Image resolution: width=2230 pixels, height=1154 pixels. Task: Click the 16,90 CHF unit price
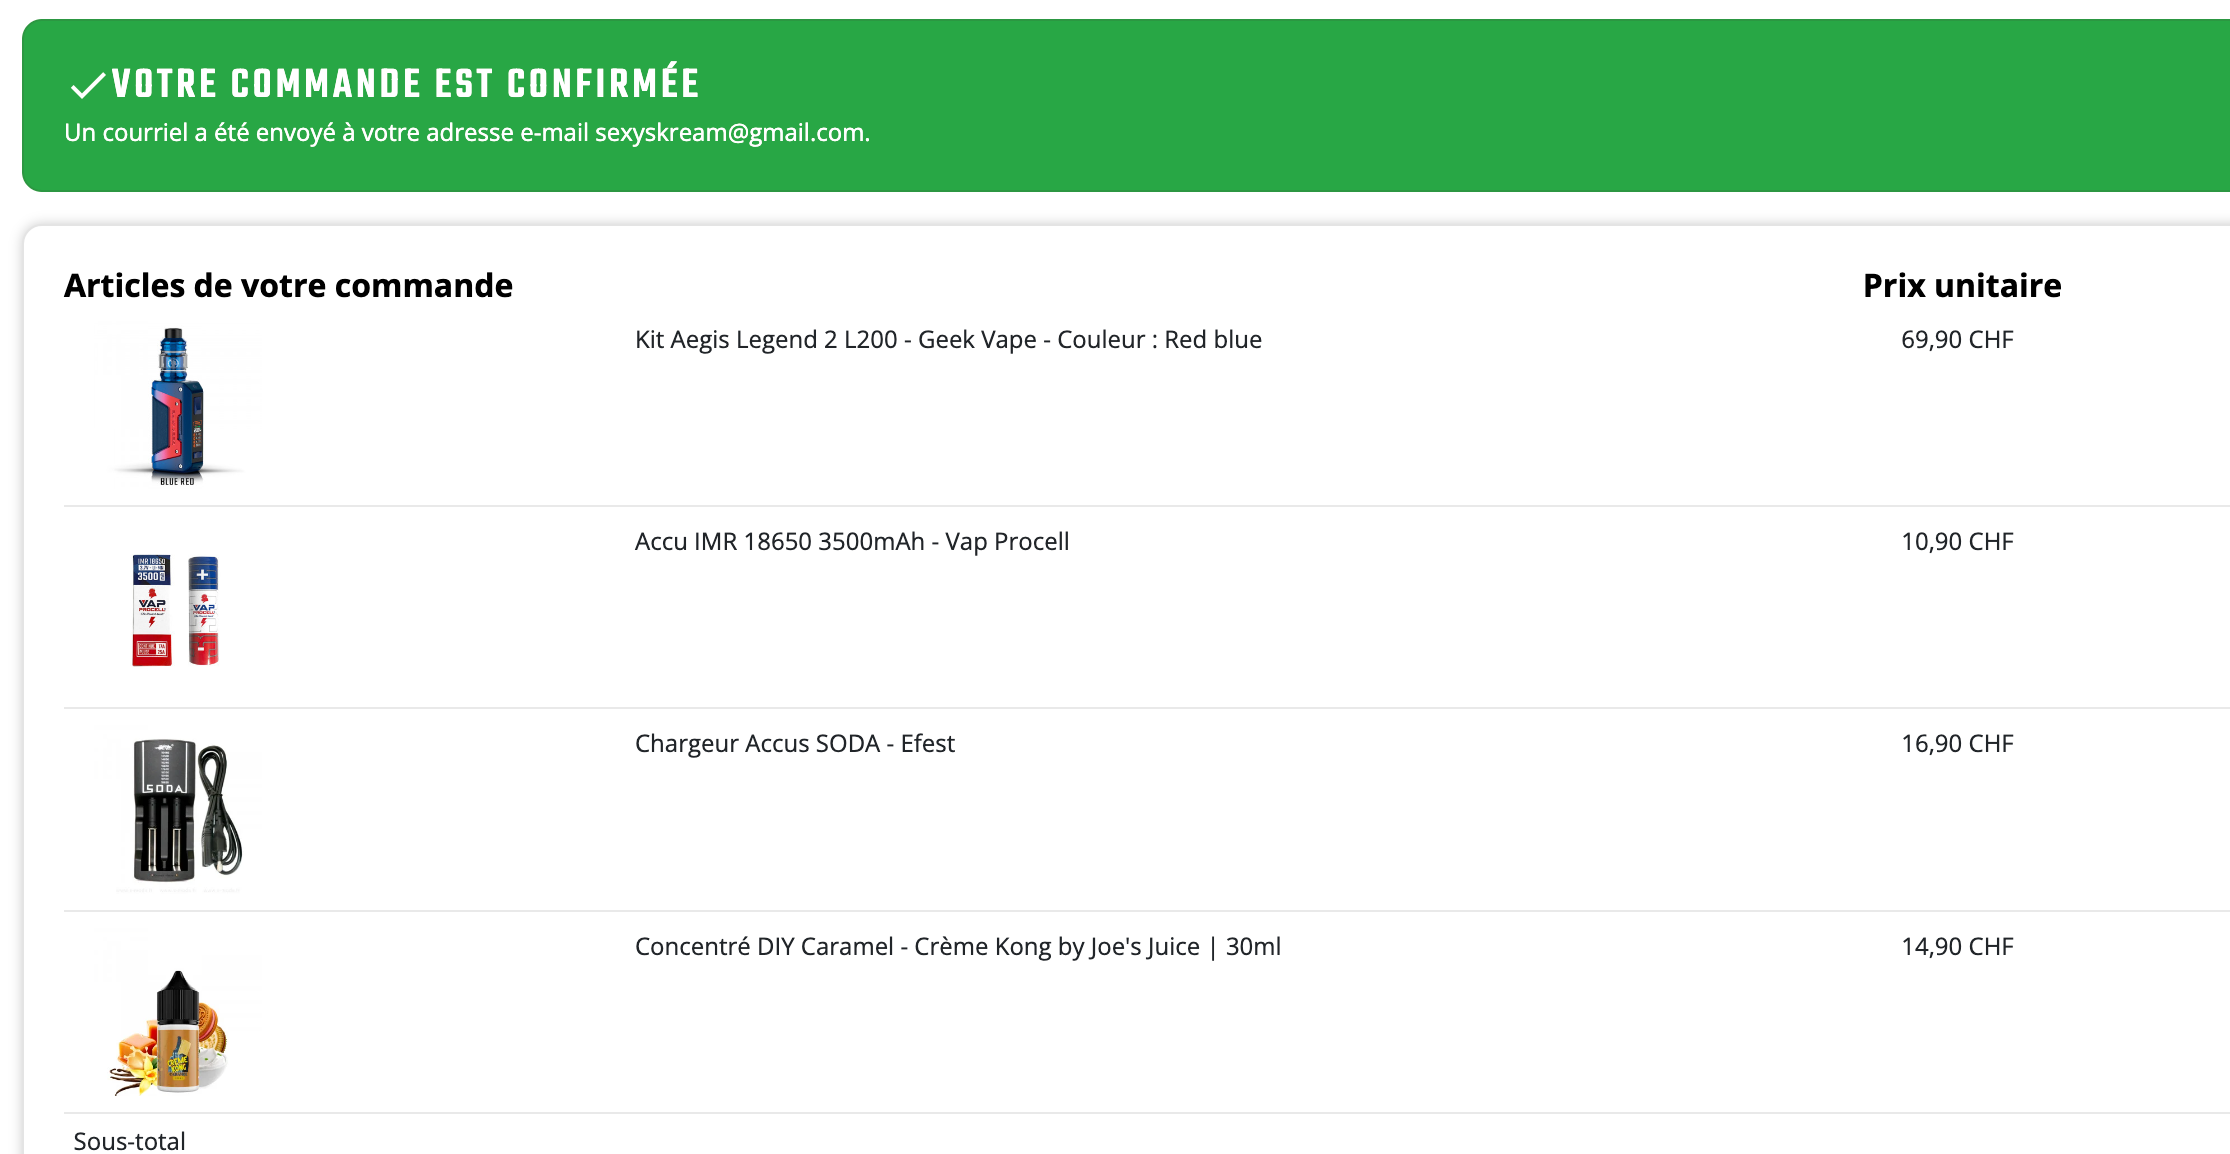[x=1956, y=744]
